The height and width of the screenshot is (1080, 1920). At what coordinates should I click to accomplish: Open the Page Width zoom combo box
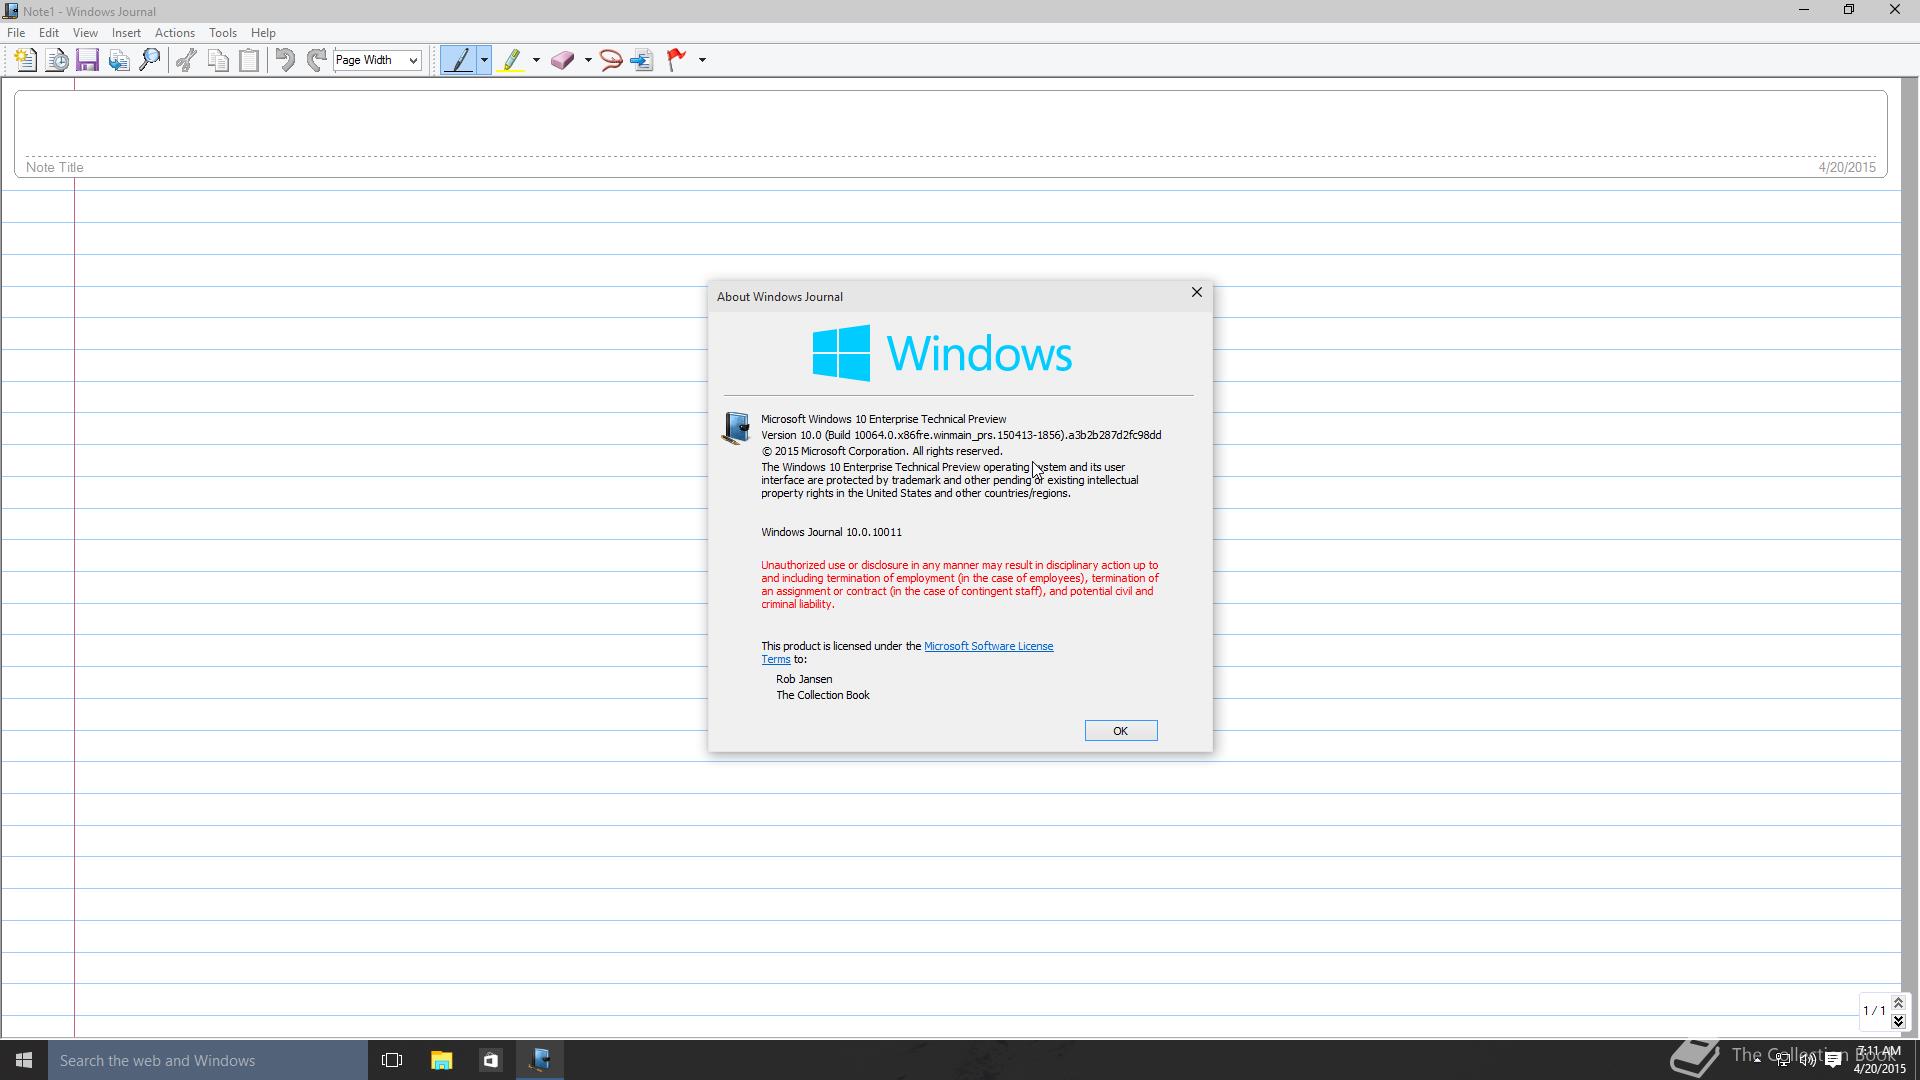[377, 60]
